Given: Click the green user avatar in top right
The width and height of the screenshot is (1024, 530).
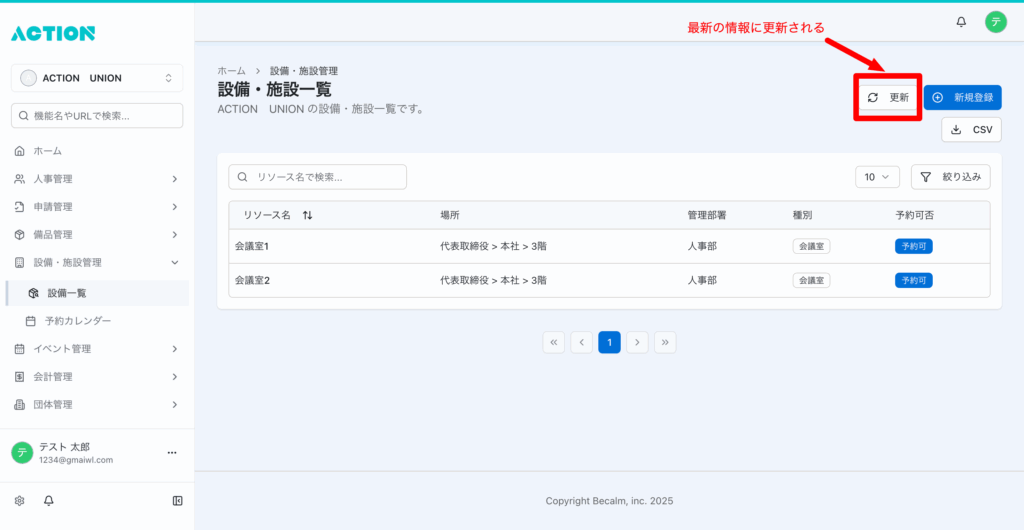Looking at the screenshot, I should point(995,21).
